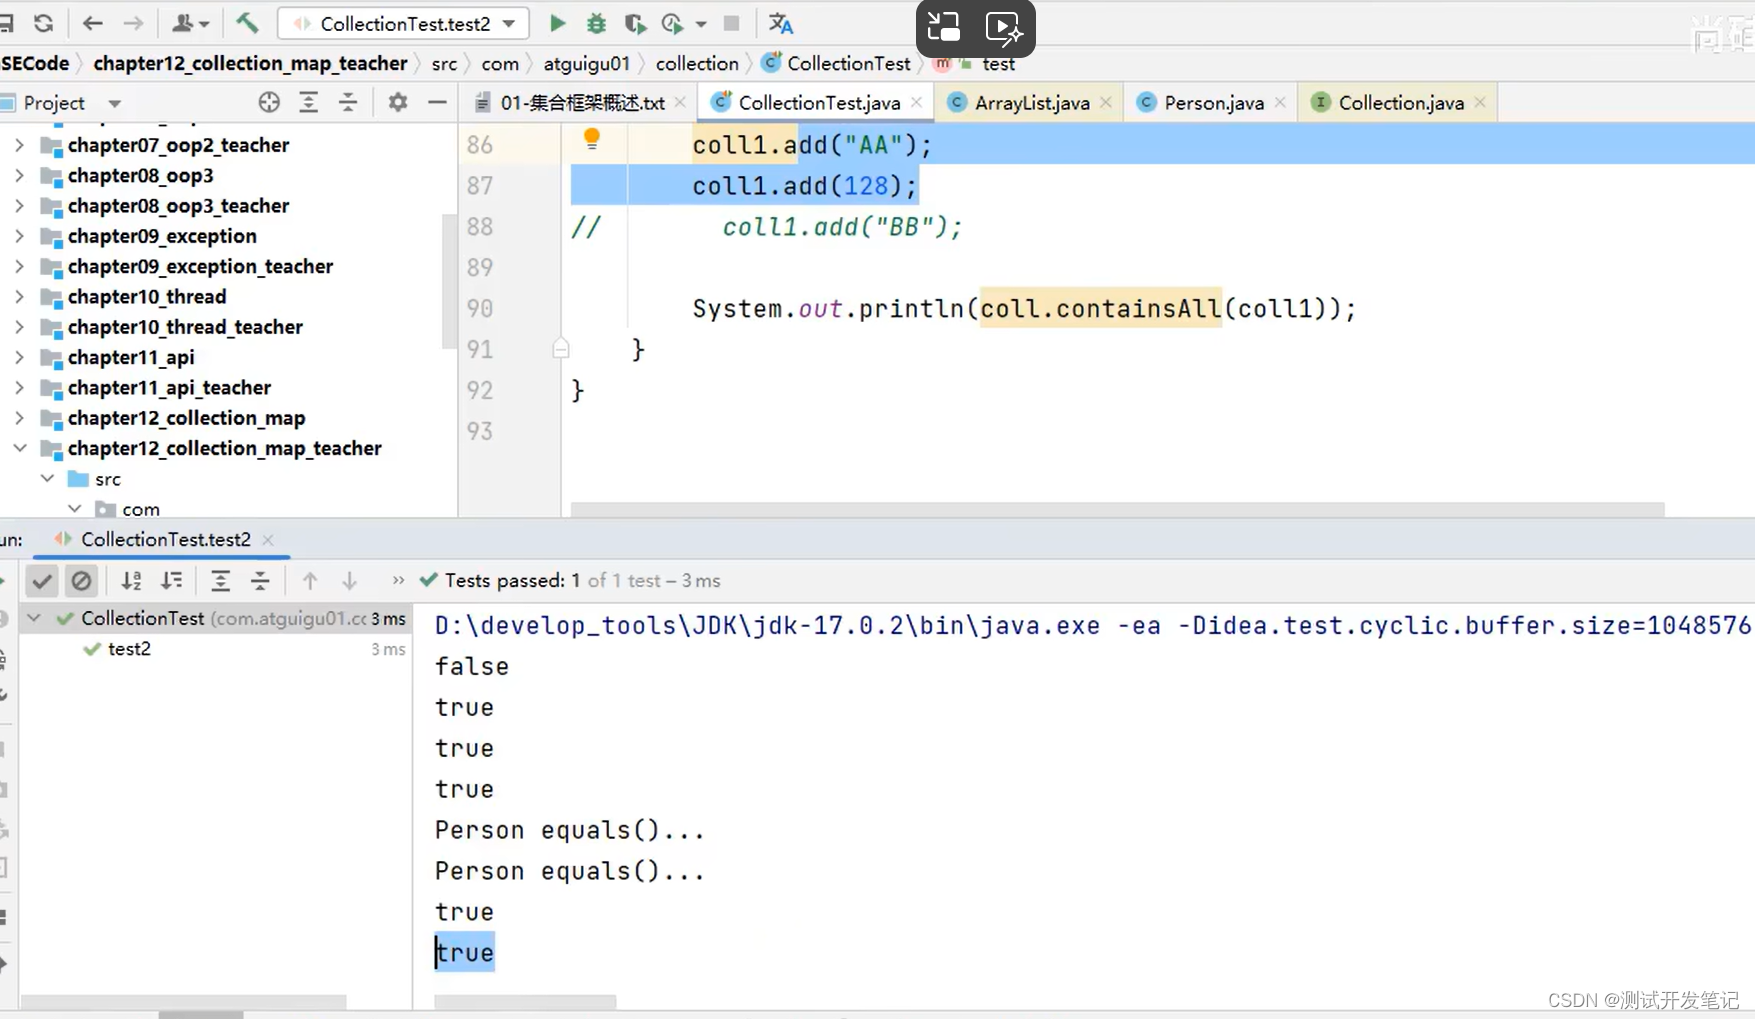This screenshot has width=1755, height=1019.
Task: Expand chapter11_api folder
Action: tap(19, 357)
